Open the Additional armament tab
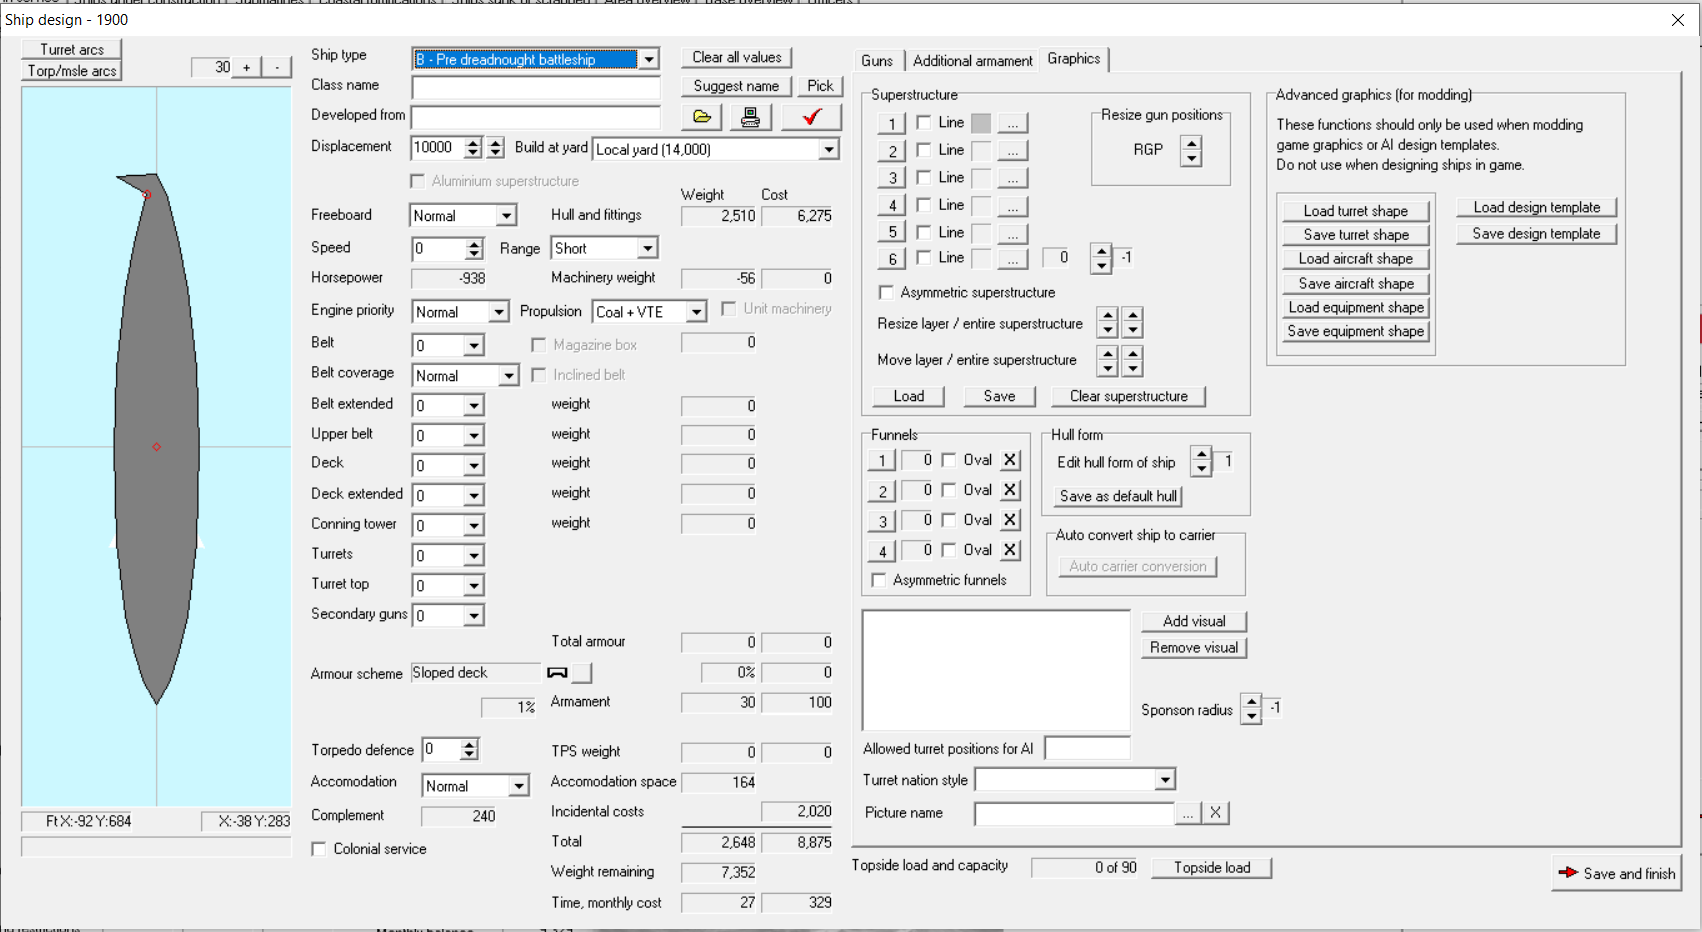 tap(972, 61)
